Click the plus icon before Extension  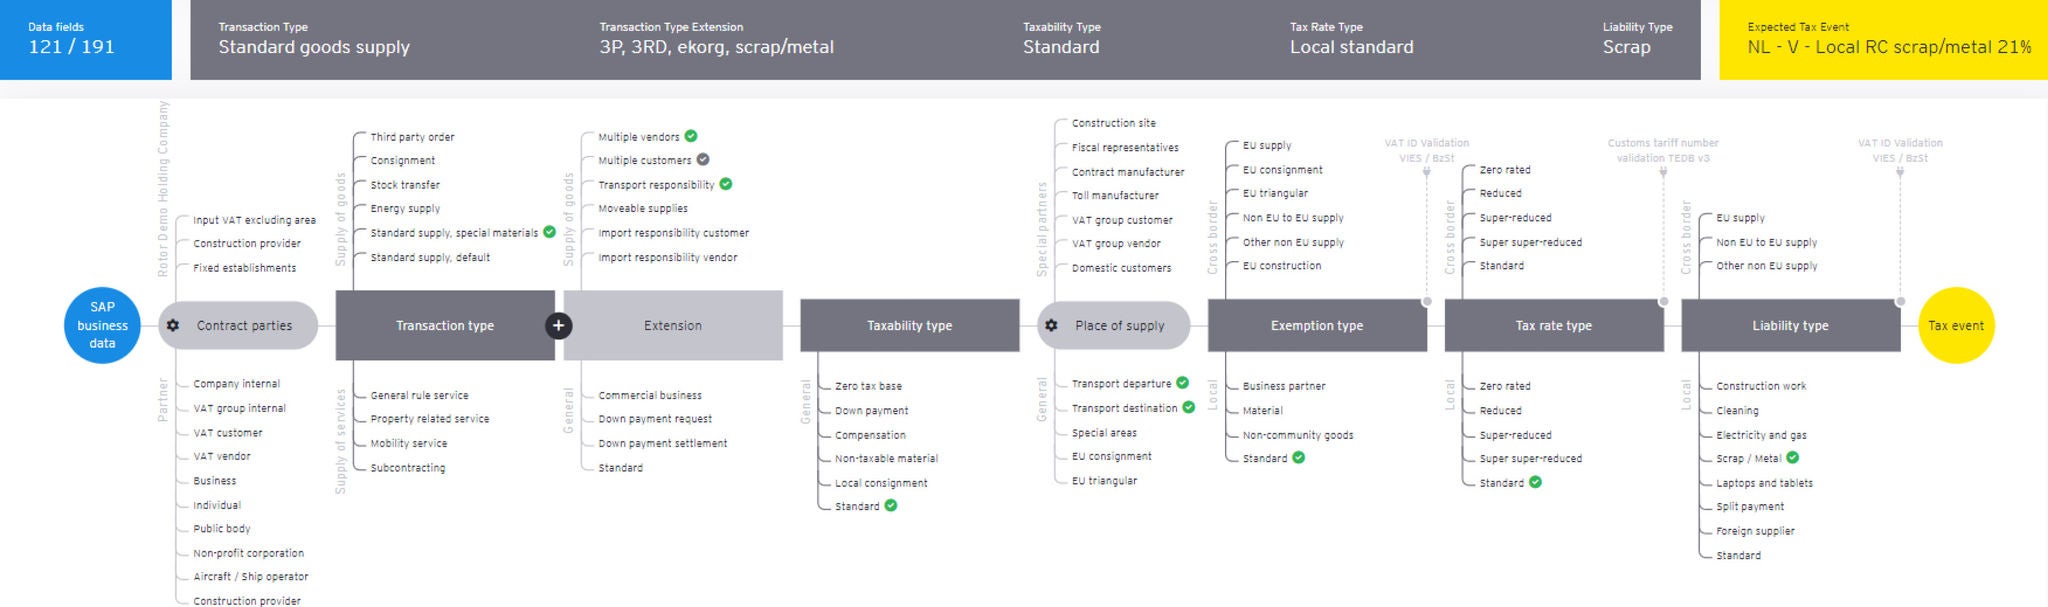(x=559, y=326)
